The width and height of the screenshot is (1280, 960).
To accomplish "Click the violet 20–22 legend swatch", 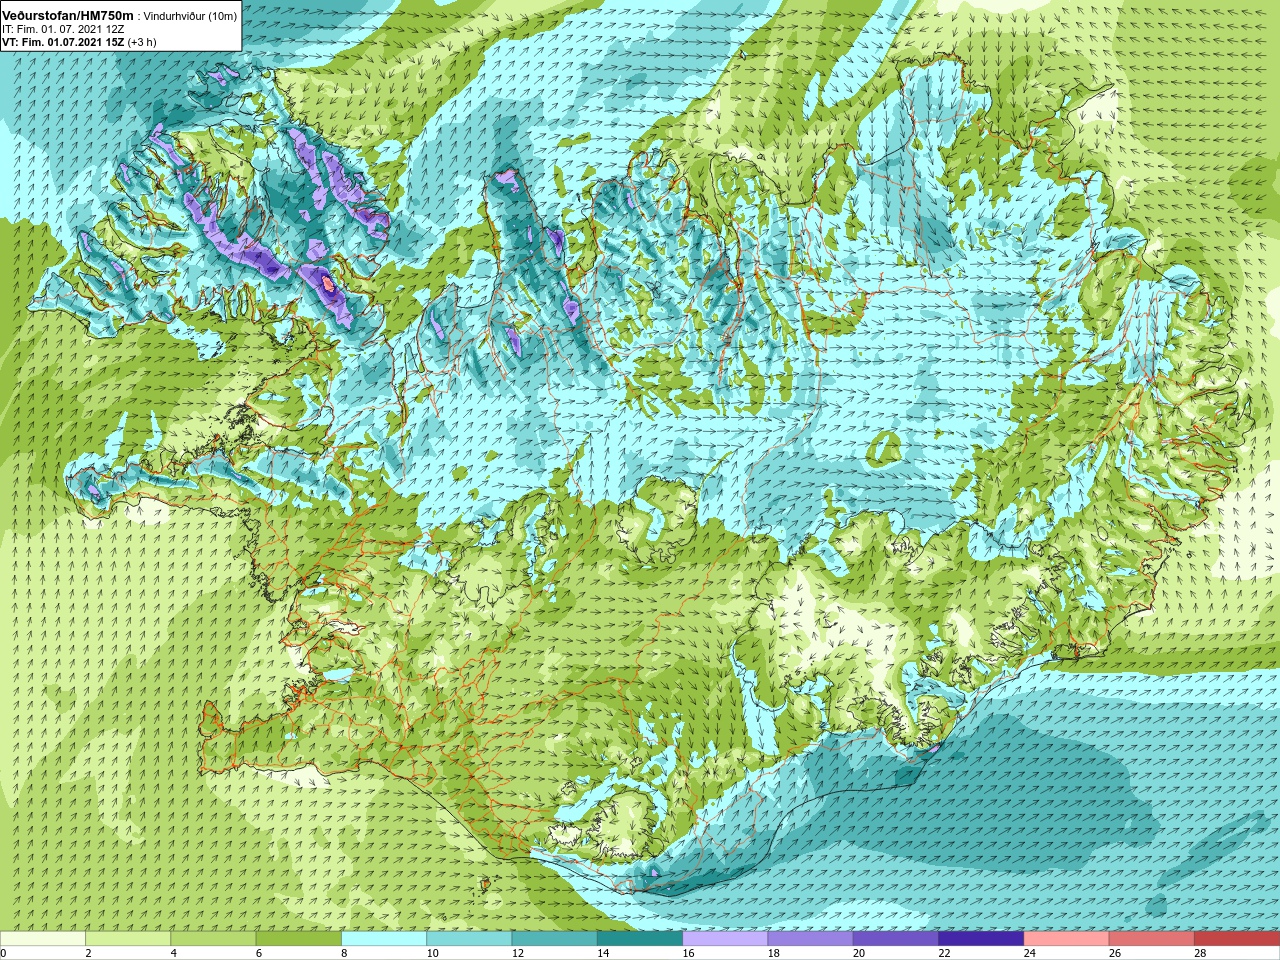I will click(896, 939).
